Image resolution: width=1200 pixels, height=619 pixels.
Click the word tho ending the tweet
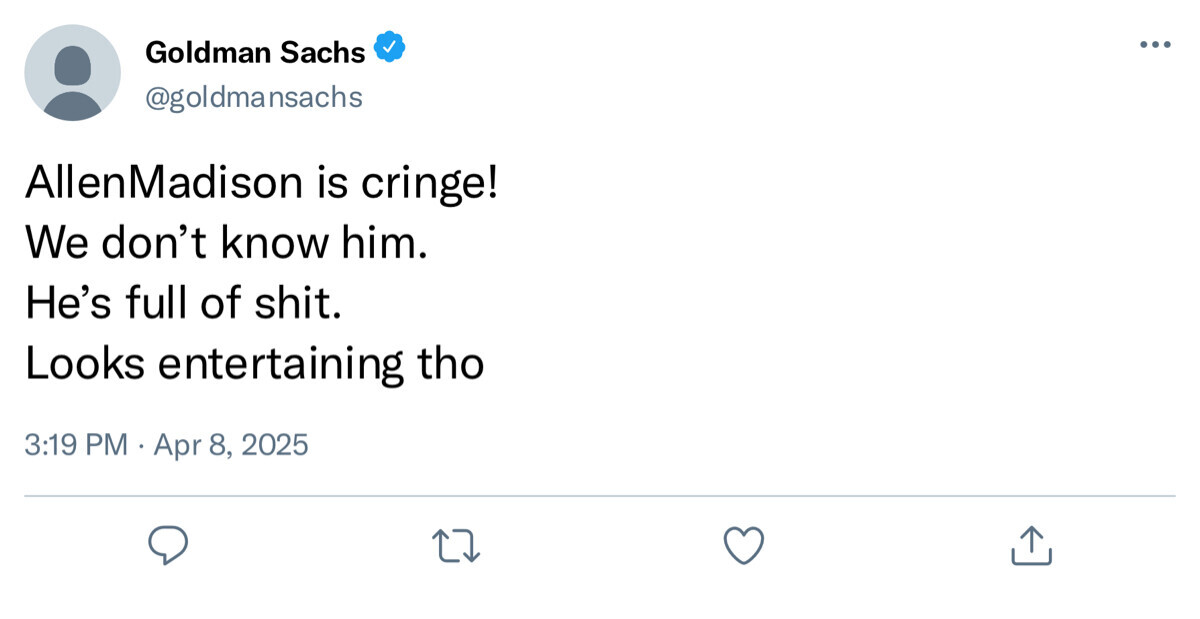point(450,364)
